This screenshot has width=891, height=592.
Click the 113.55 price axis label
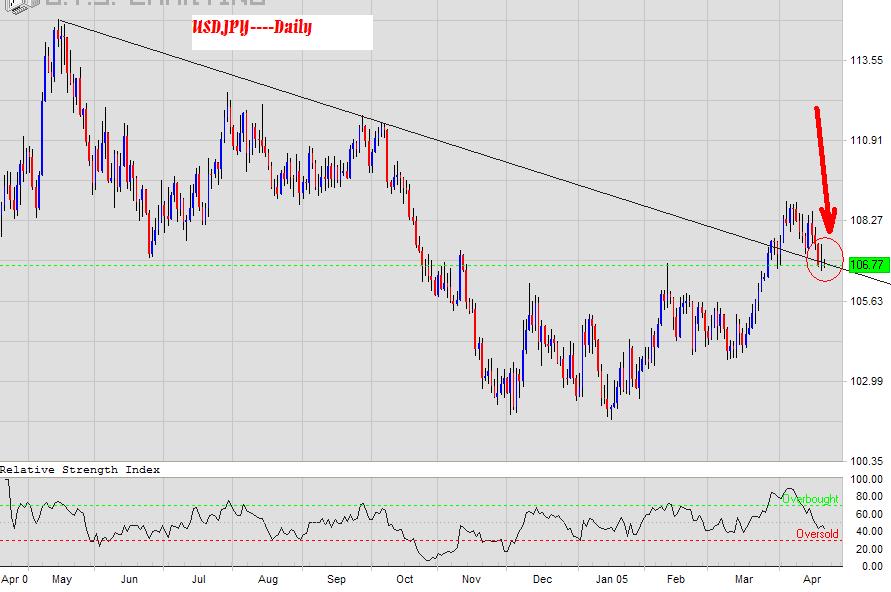(866, 60)
